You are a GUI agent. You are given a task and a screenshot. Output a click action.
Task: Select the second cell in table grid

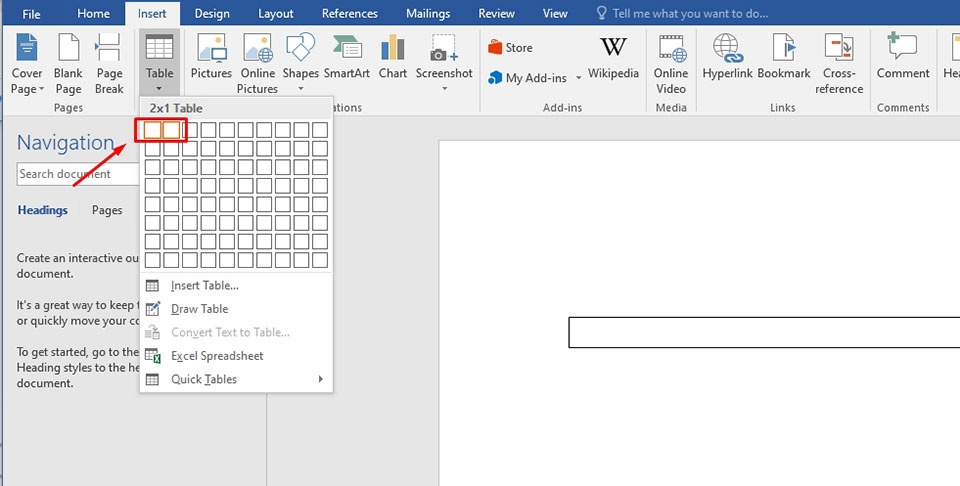pos(171,130)
